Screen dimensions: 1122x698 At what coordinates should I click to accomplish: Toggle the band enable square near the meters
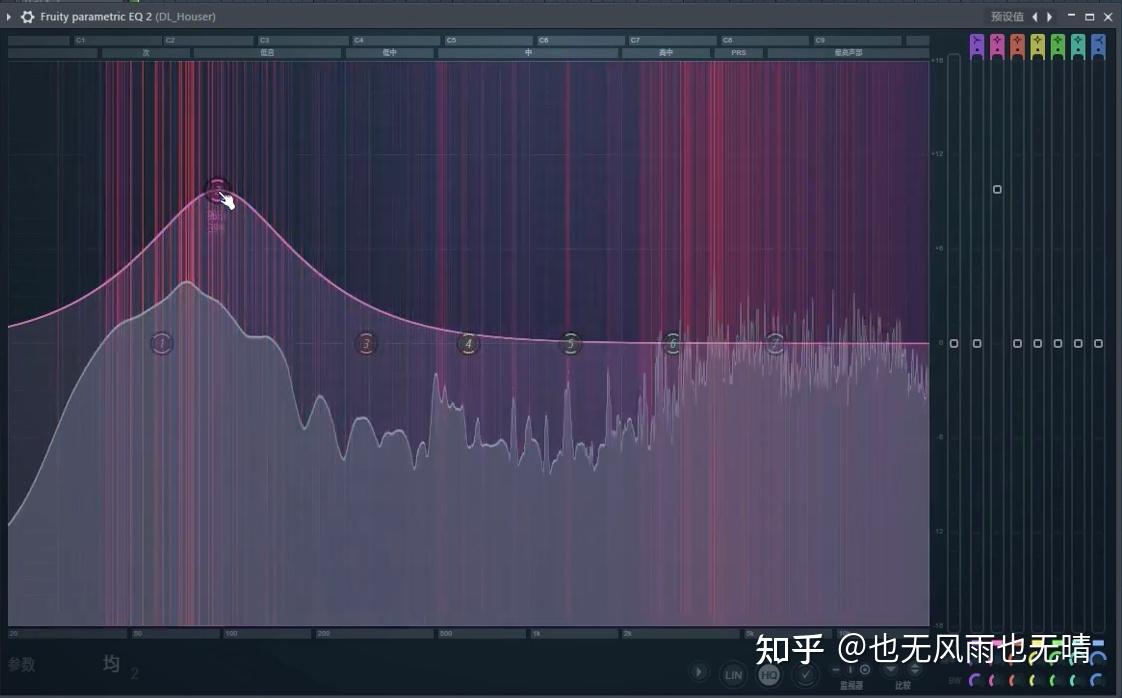[x=996, y=188]
